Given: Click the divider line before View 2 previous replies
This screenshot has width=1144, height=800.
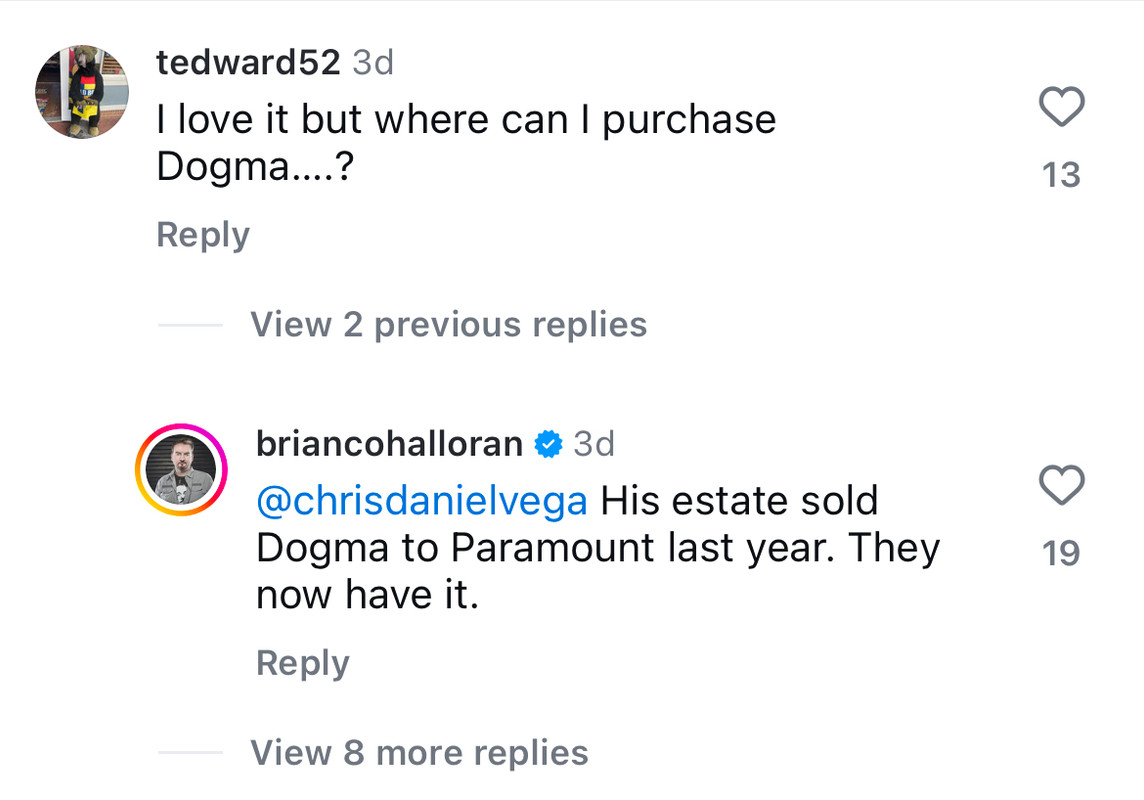Looking at the screenshot, I should (x=190, y=325).
